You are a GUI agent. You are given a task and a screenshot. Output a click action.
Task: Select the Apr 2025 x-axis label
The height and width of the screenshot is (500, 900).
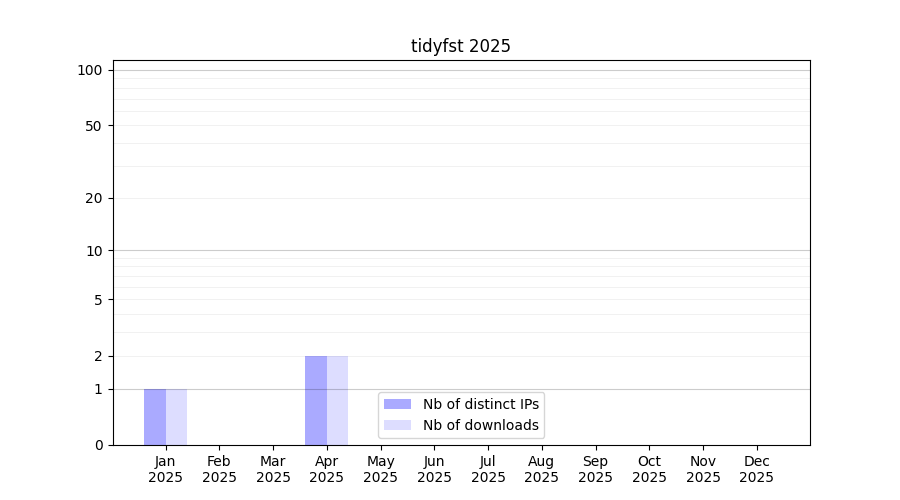point(327,469)
